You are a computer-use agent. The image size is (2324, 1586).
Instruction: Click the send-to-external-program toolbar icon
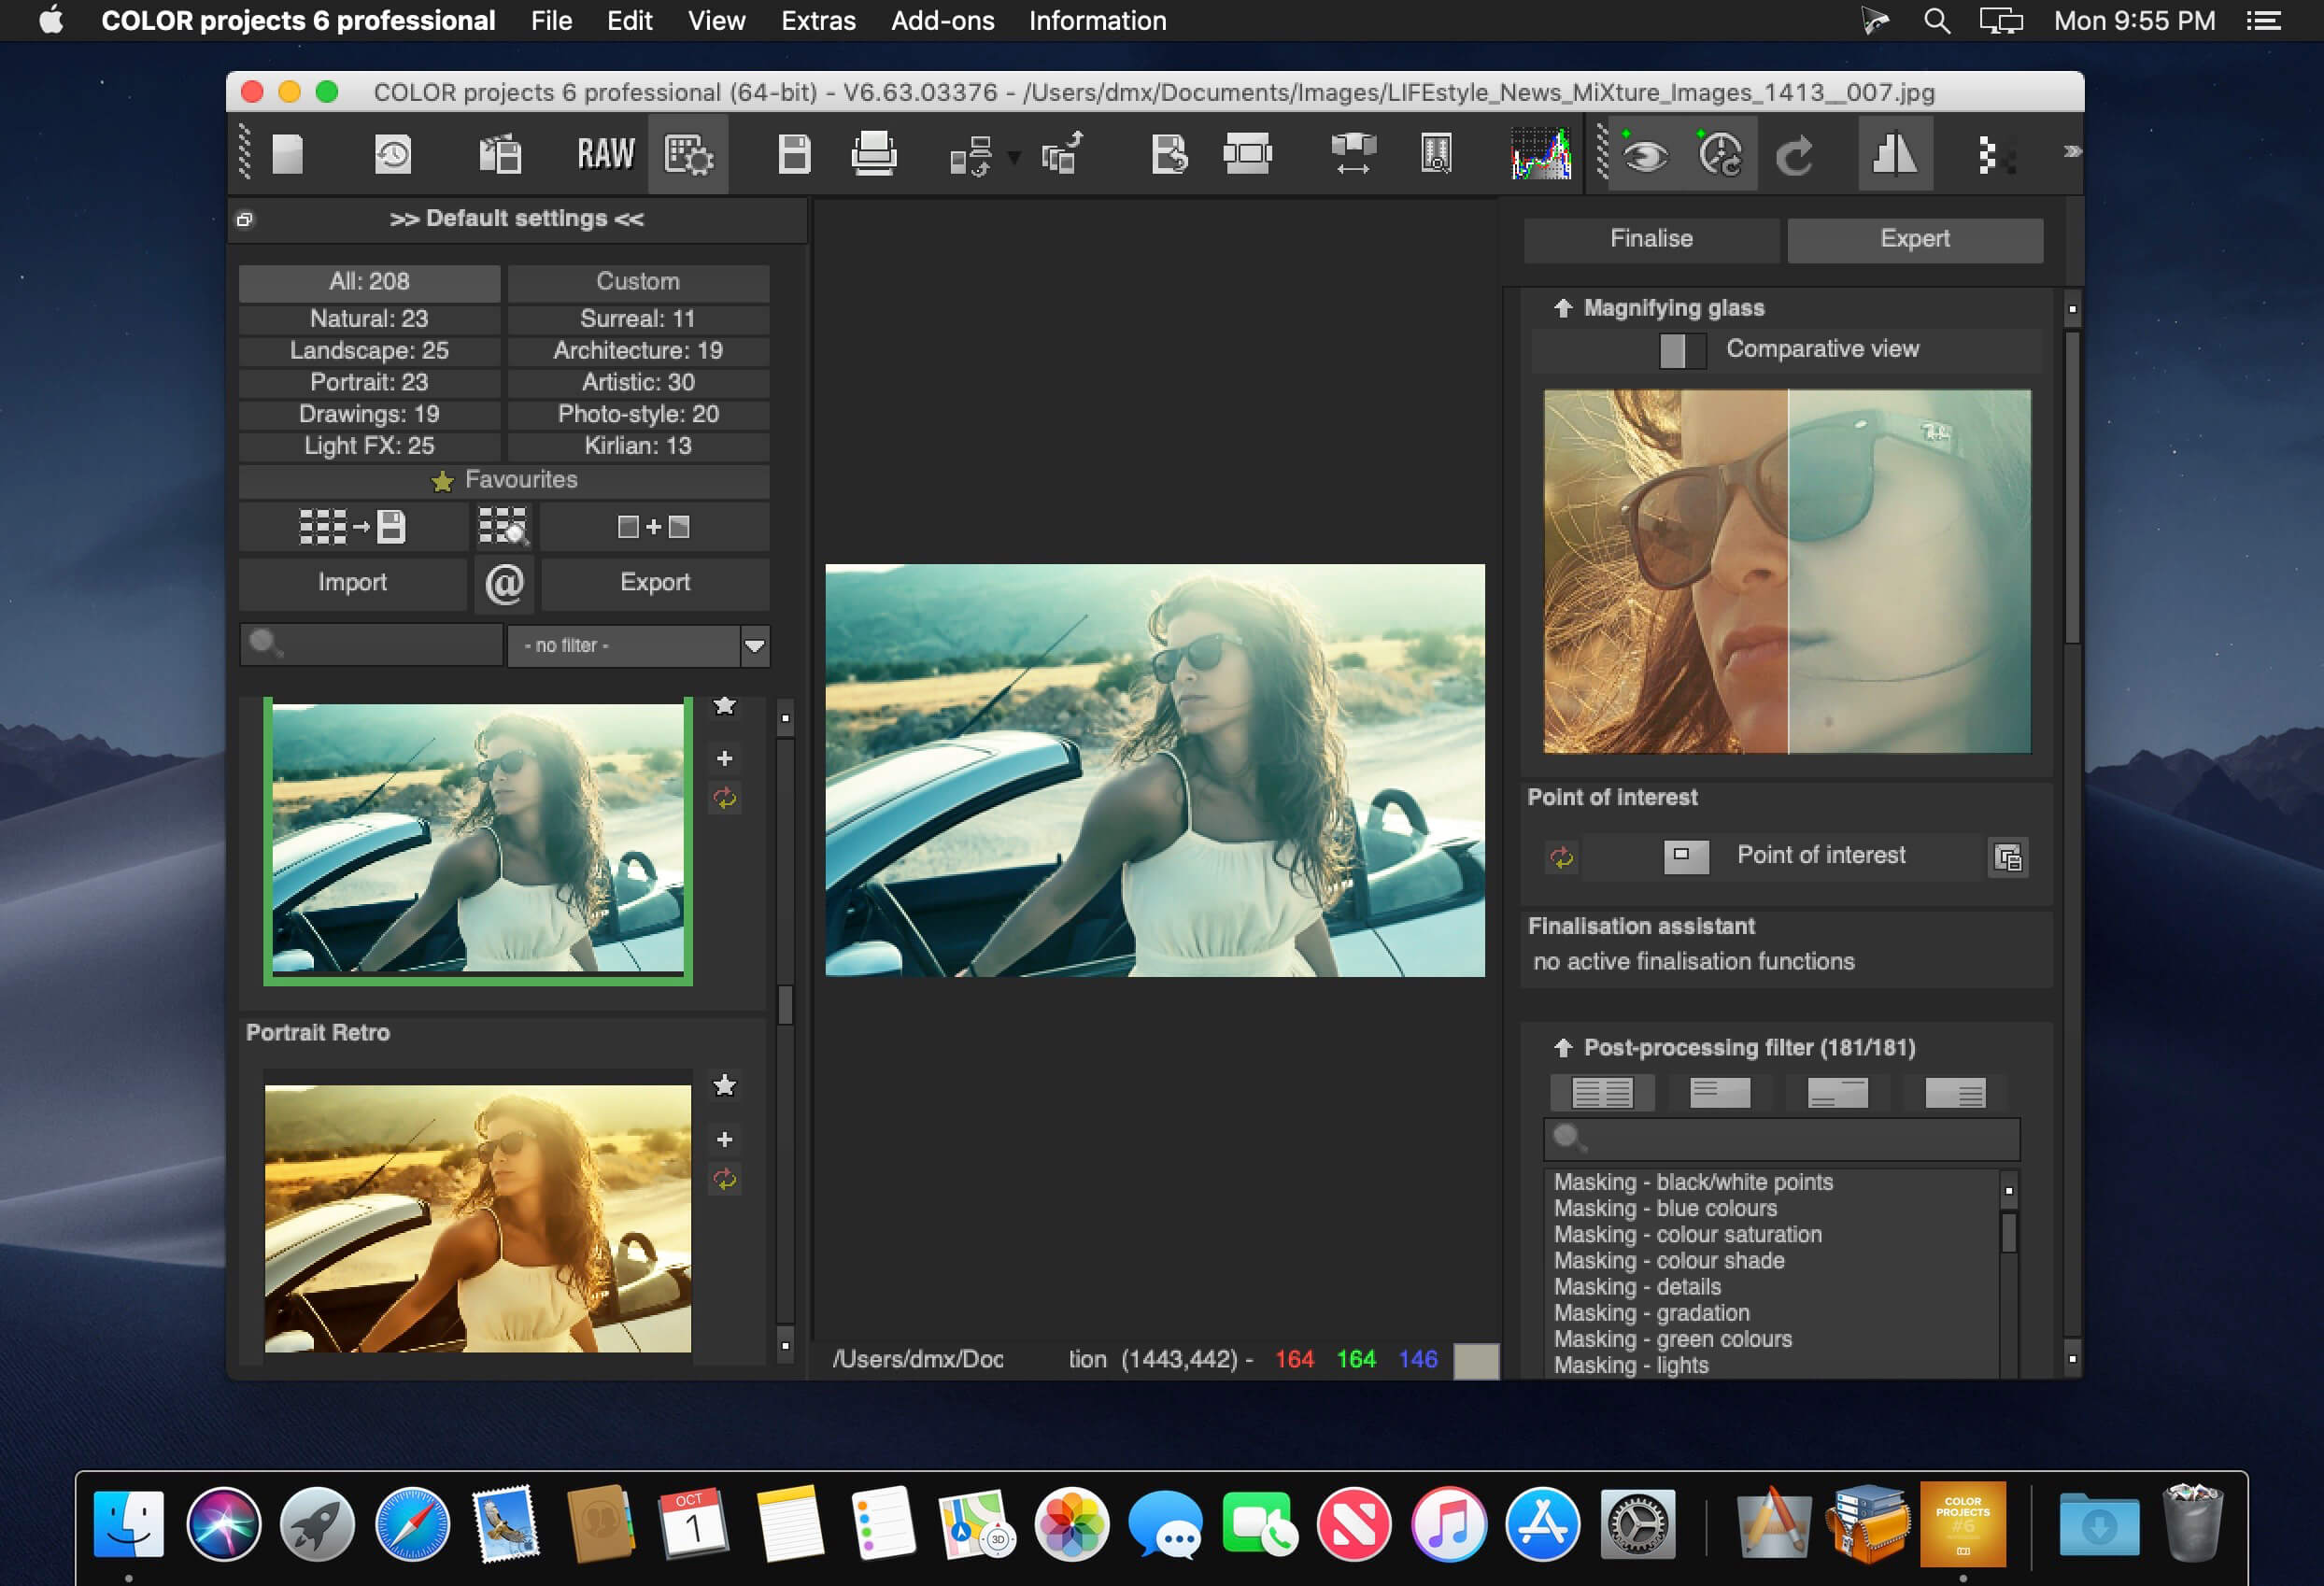pyautogui.click(x=1062, y=154)
